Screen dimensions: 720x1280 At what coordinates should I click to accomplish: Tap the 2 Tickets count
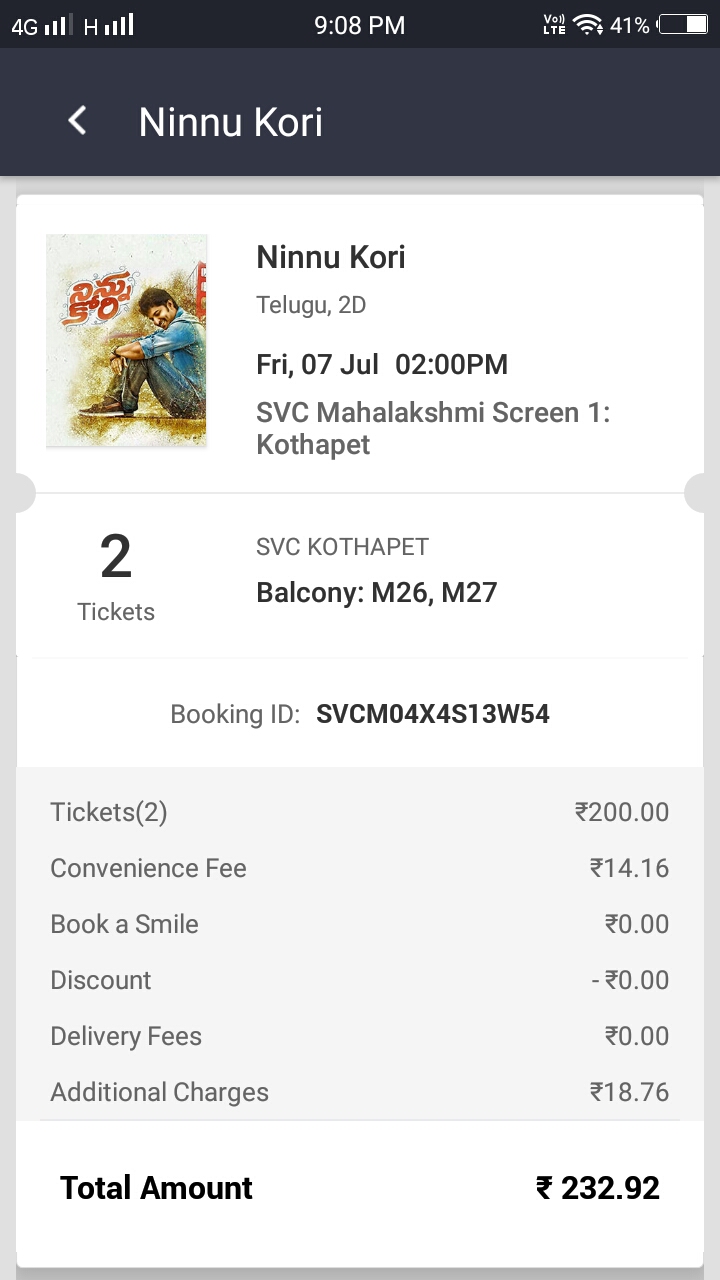tap(116, 577)
